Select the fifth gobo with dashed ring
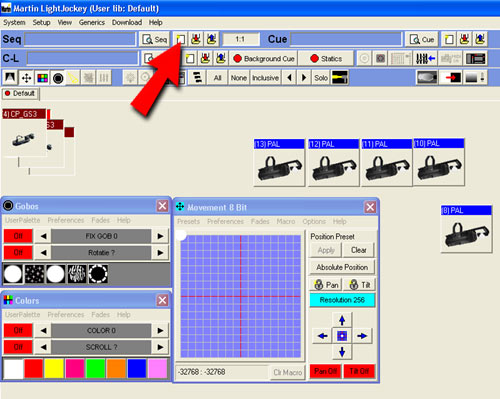The image size is (500, 399). pos(98,274)
